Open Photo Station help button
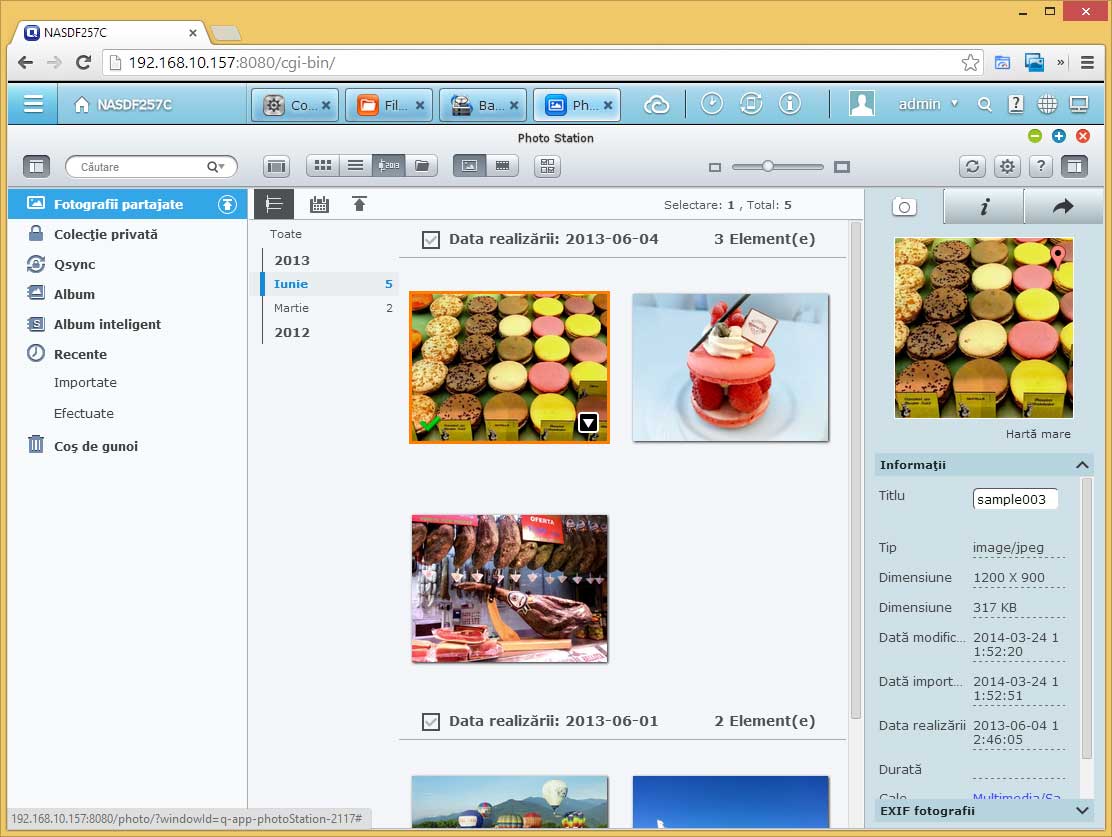Image resolution: width=1112 pixels, height=837 pixels. click(x=1040, y=167)
